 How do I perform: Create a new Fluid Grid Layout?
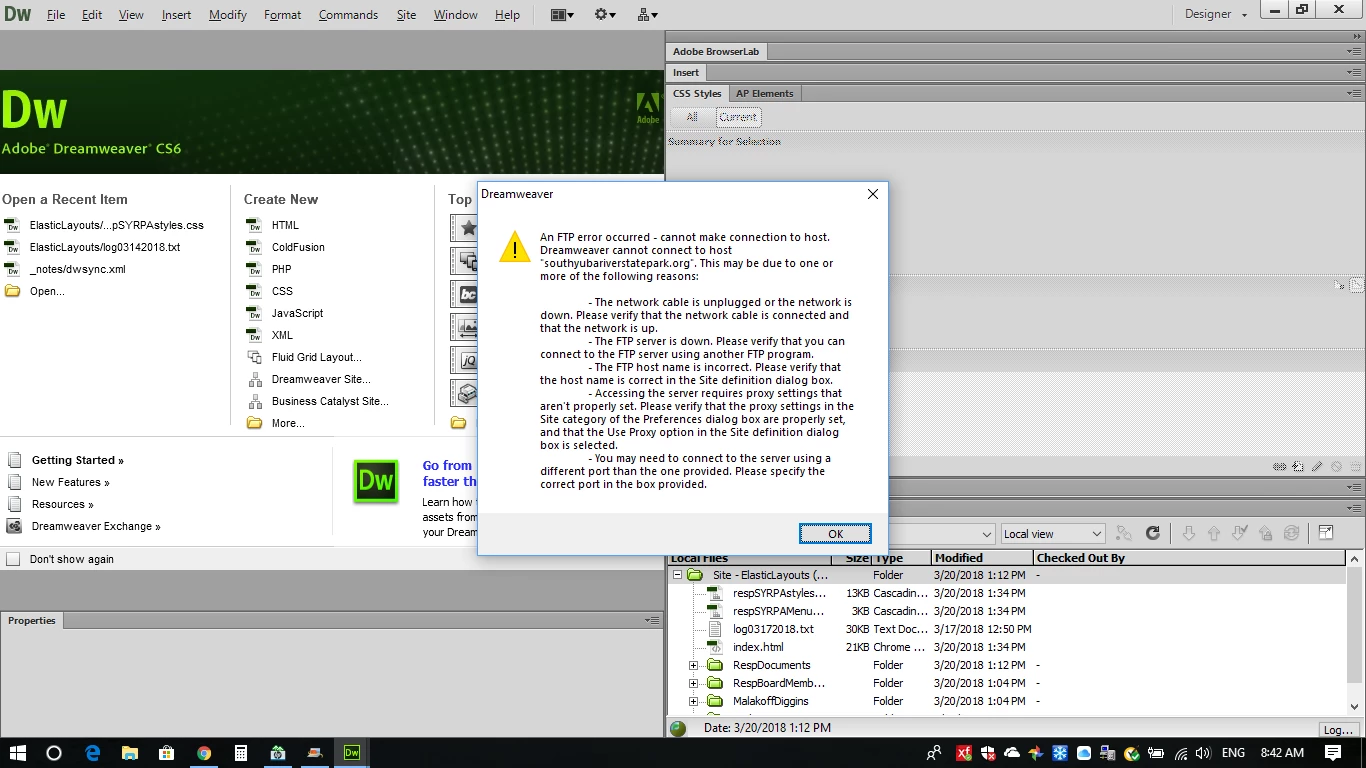click(x=316, y=357)
